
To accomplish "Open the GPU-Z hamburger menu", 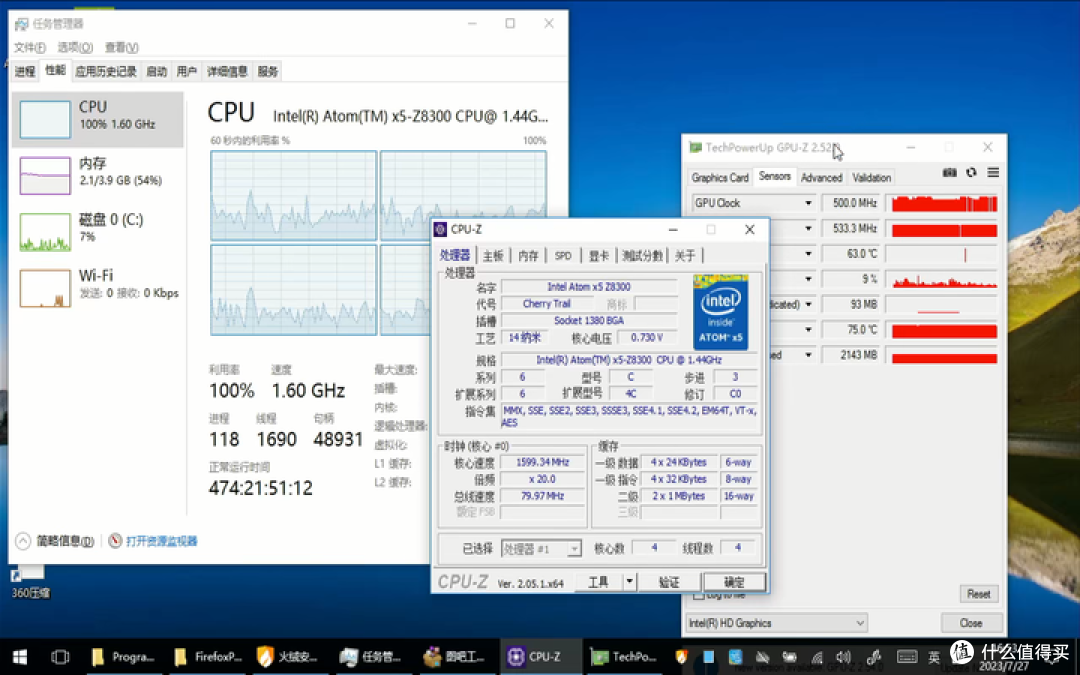I will pyautogui.click(x=993, y=172).
